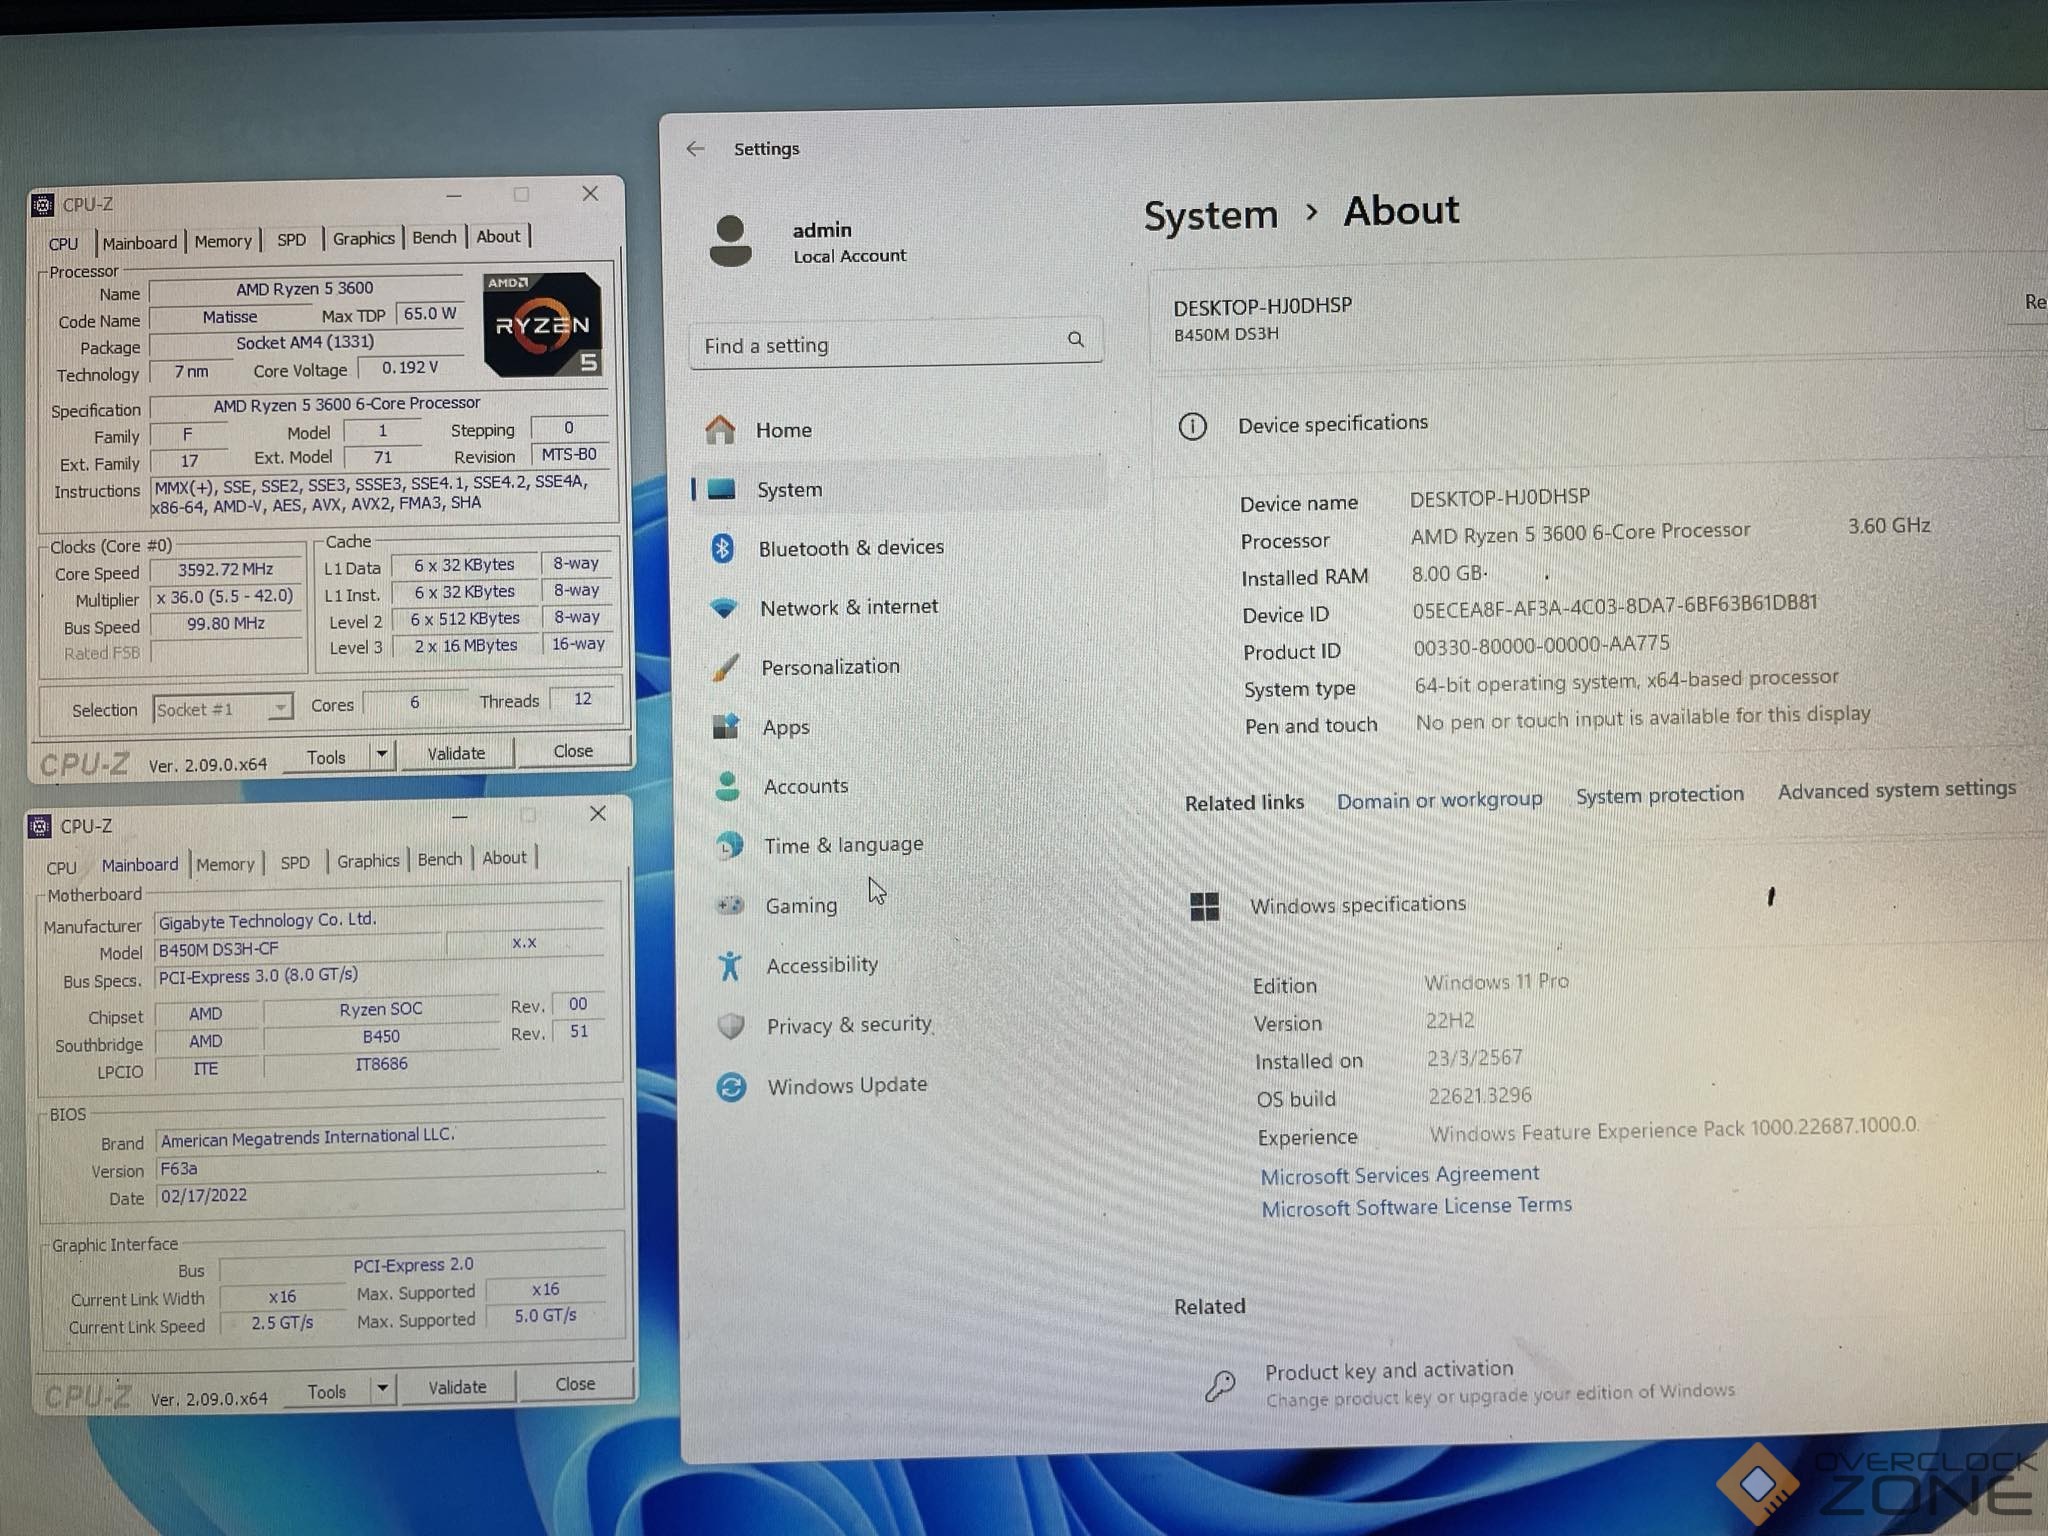Open Personalization paintbrush icon

[x=726, y=667]
